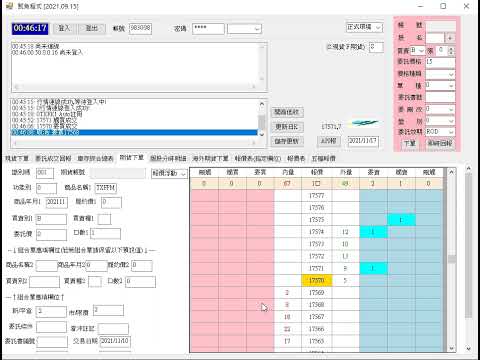The height and width of the screenshot is (360, 480).
Task: Click the trade date field showing 2021/11/10
Action: click(115, 341)
